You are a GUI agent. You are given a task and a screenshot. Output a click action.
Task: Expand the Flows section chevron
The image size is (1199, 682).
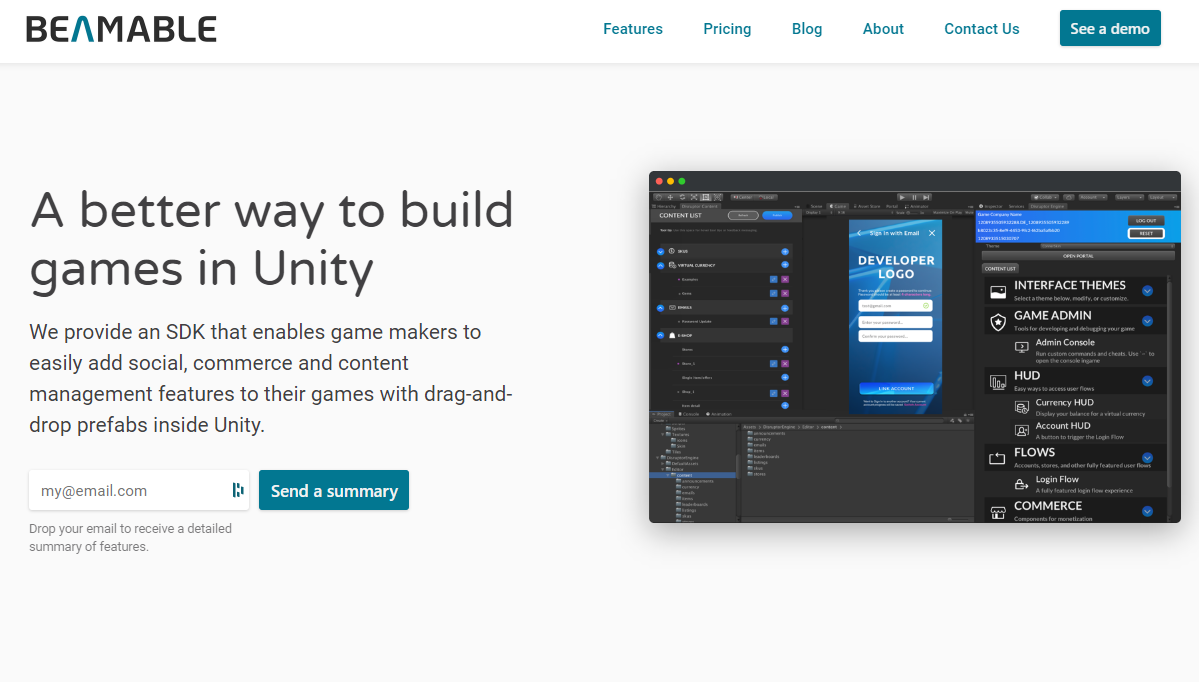(x=1147, y=458)
